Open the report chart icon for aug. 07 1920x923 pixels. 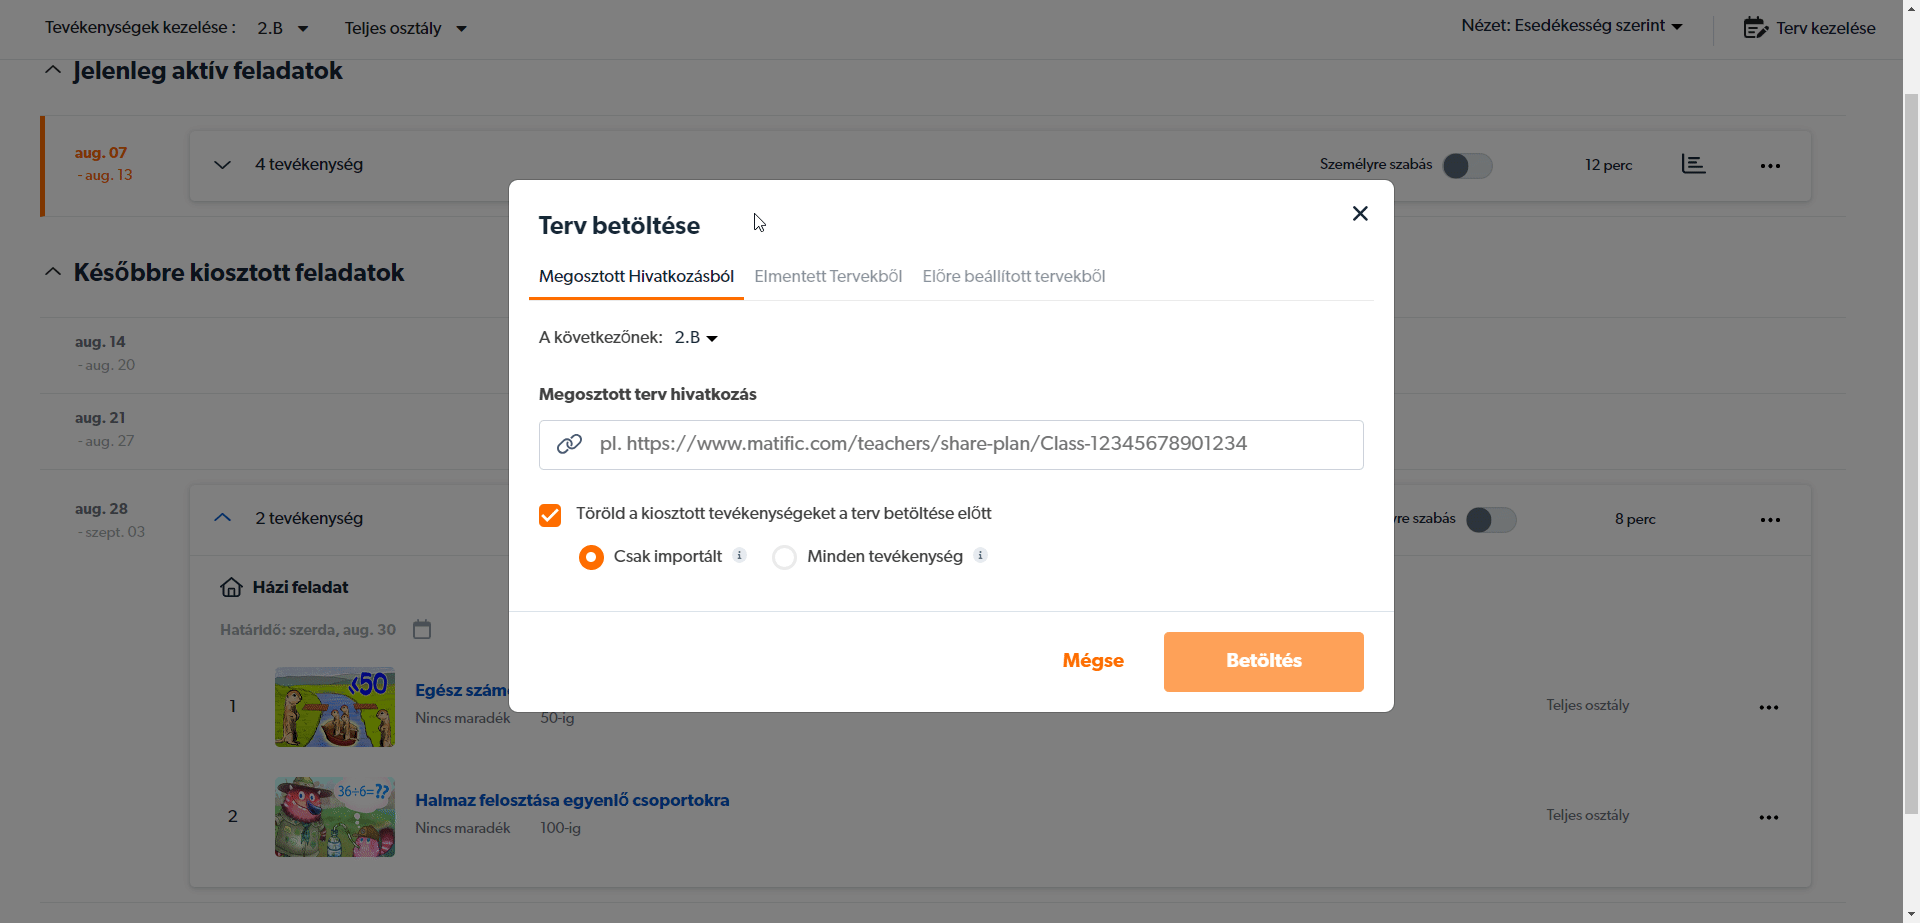[x=1693, y=165]
